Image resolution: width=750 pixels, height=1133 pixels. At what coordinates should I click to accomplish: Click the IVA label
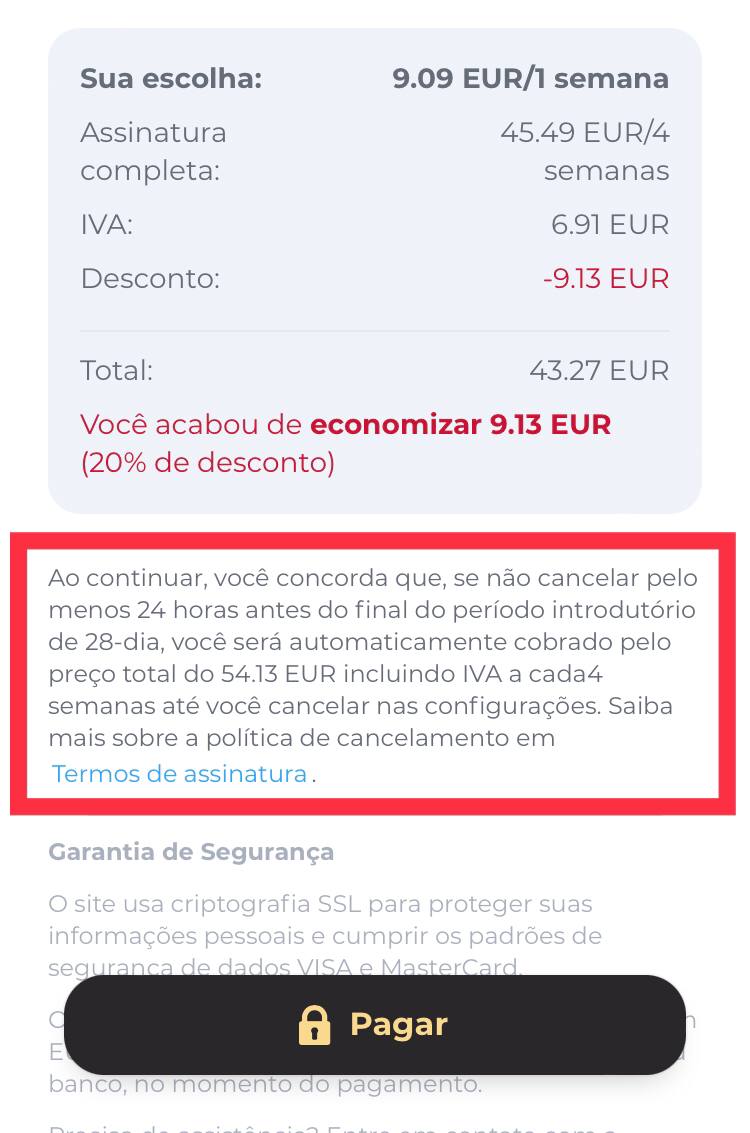coord(106,225)
